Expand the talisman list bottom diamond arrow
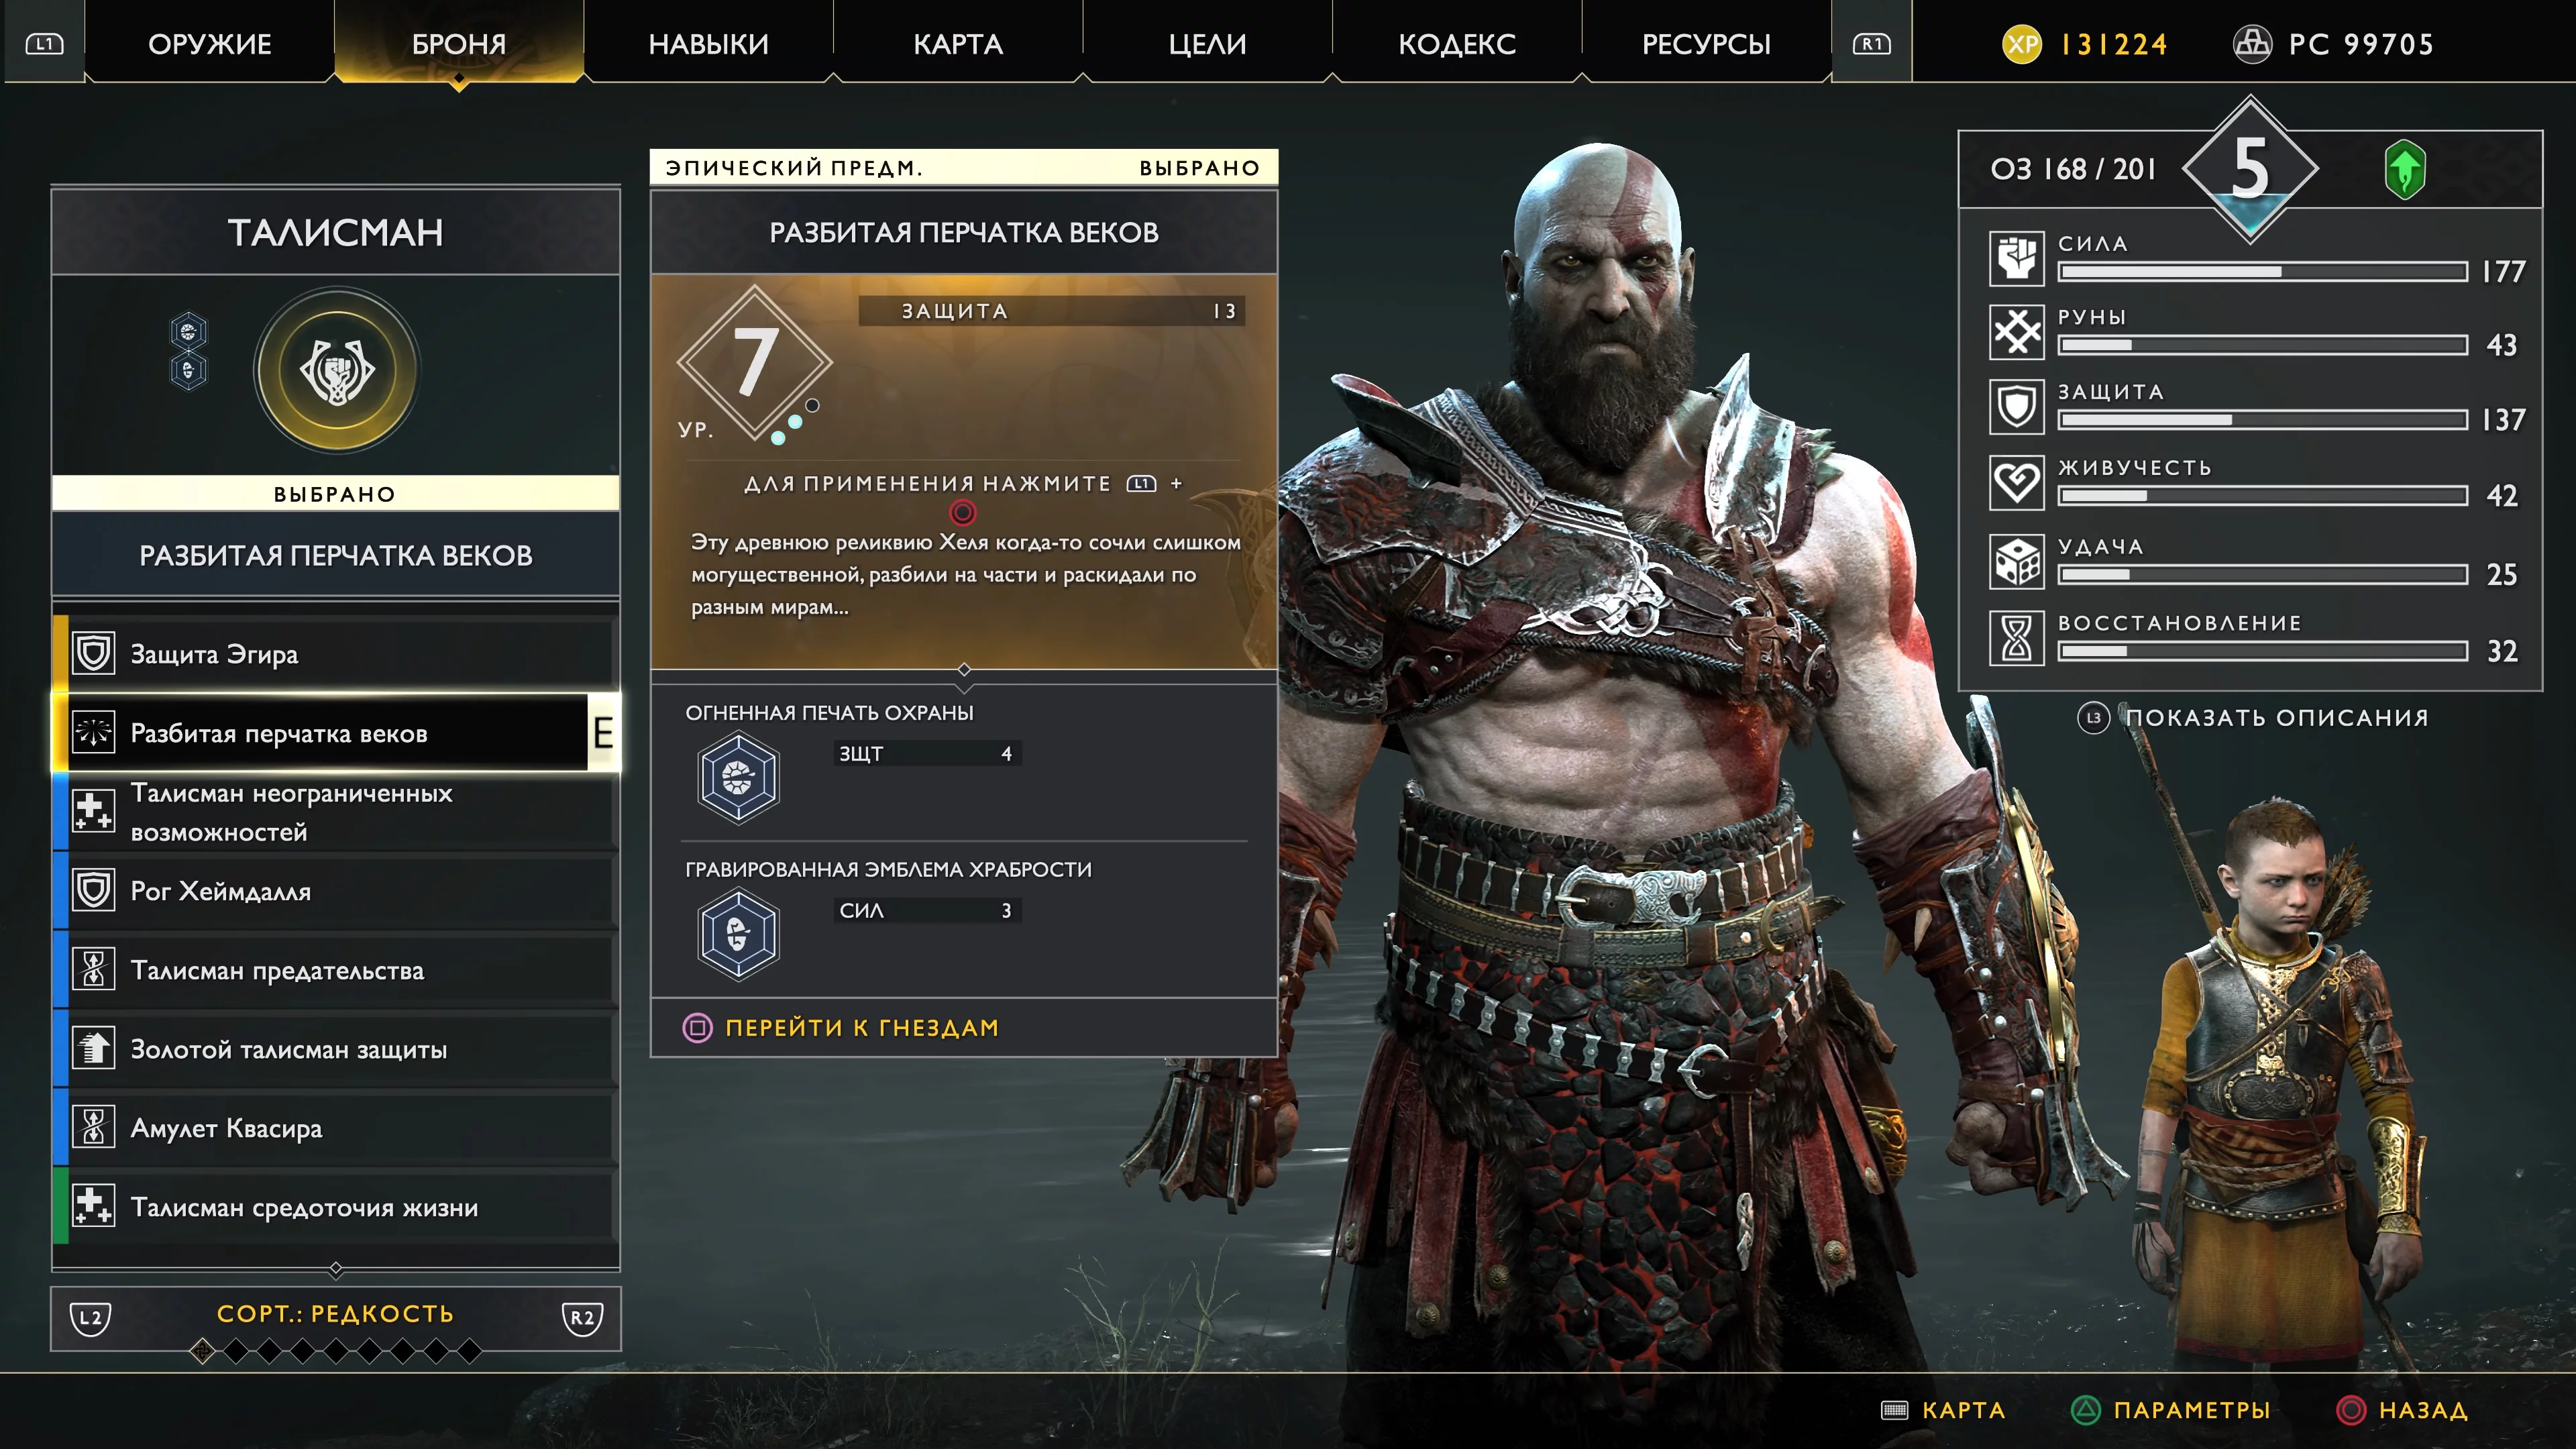The height and width of the screenshot is (1449, 2576). click(x=336, y=1269)
